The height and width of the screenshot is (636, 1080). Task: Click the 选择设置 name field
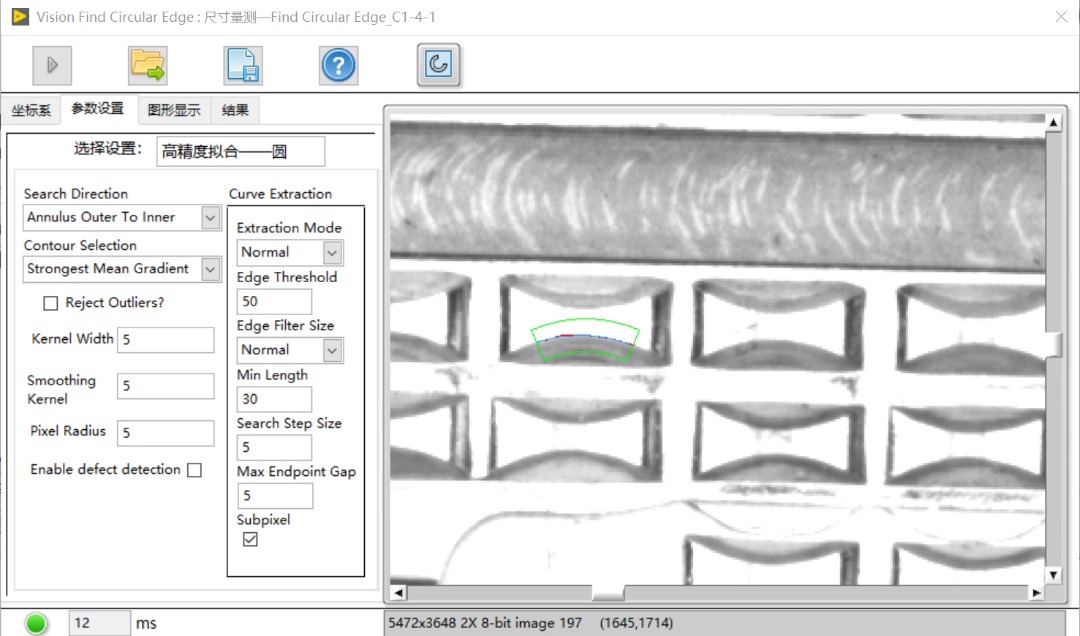click(x=240, y=152)
